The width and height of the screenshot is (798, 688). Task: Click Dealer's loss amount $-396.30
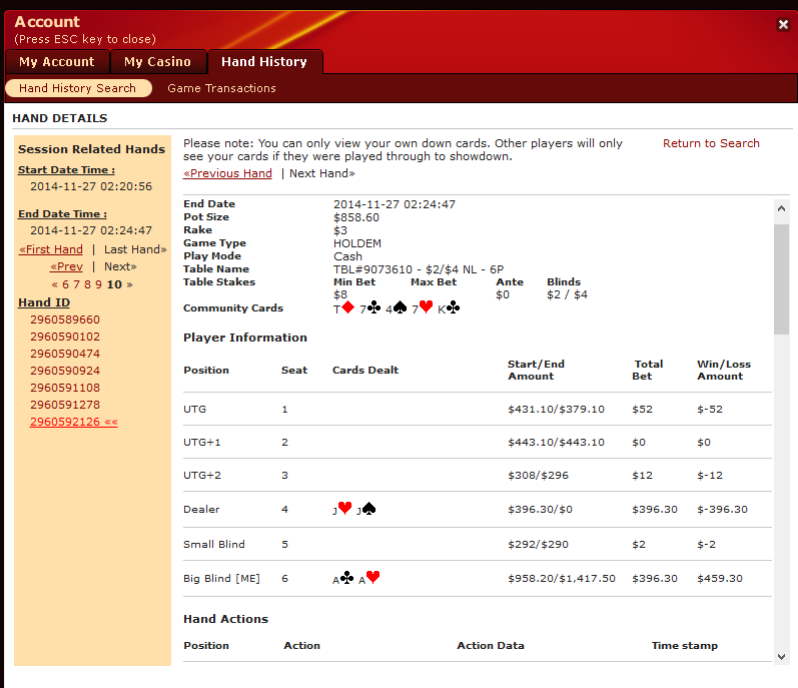click(722, 509)
